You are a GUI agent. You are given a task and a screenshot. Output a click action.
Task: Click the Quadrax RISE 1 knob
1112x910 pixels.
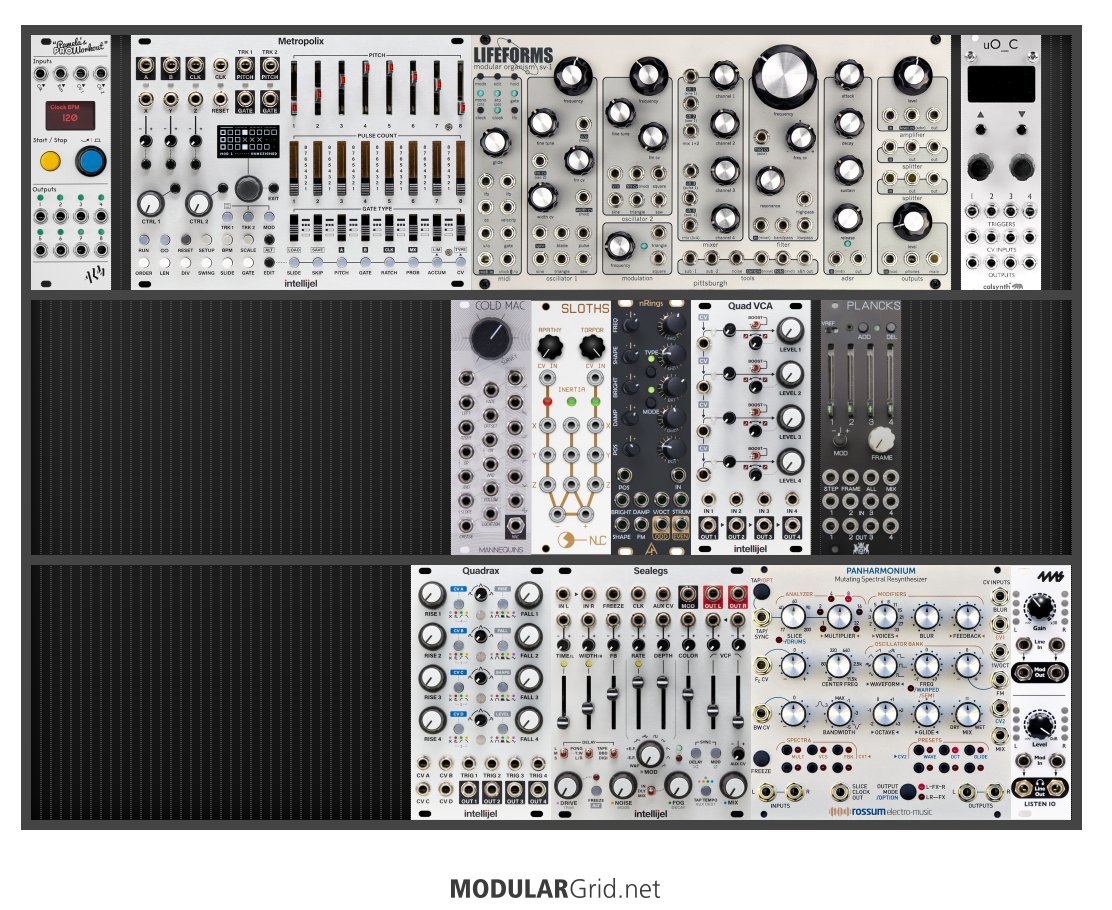[x=432, y=594]
